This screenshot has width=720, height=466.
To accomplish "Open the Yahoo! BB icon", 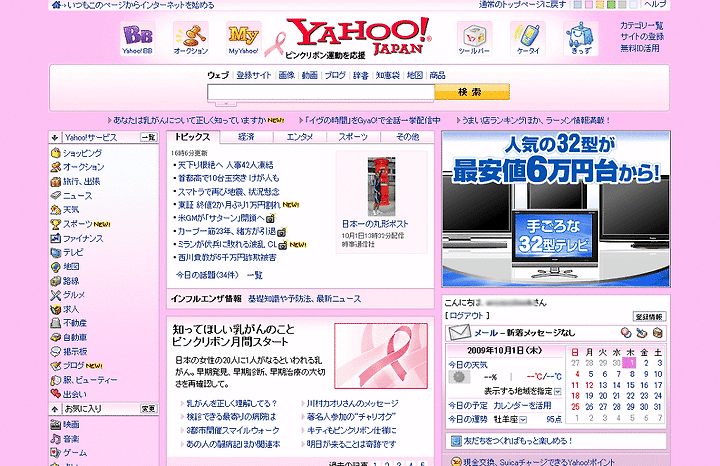I will 137,39.
